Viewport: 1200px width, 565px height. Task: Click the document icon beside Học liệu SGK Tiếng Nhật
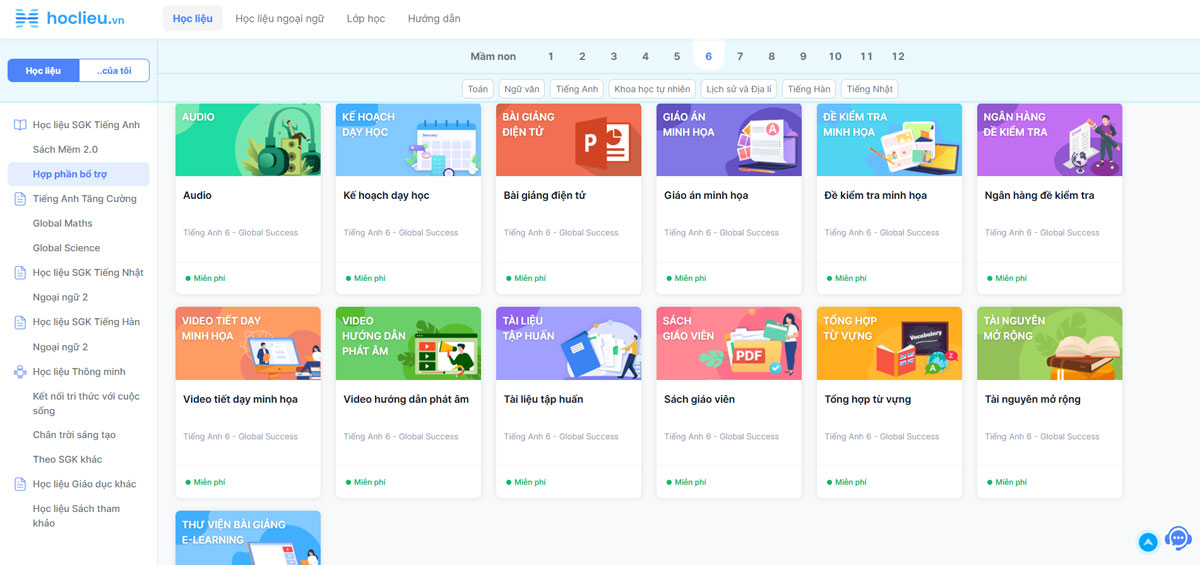coord(20,273)
